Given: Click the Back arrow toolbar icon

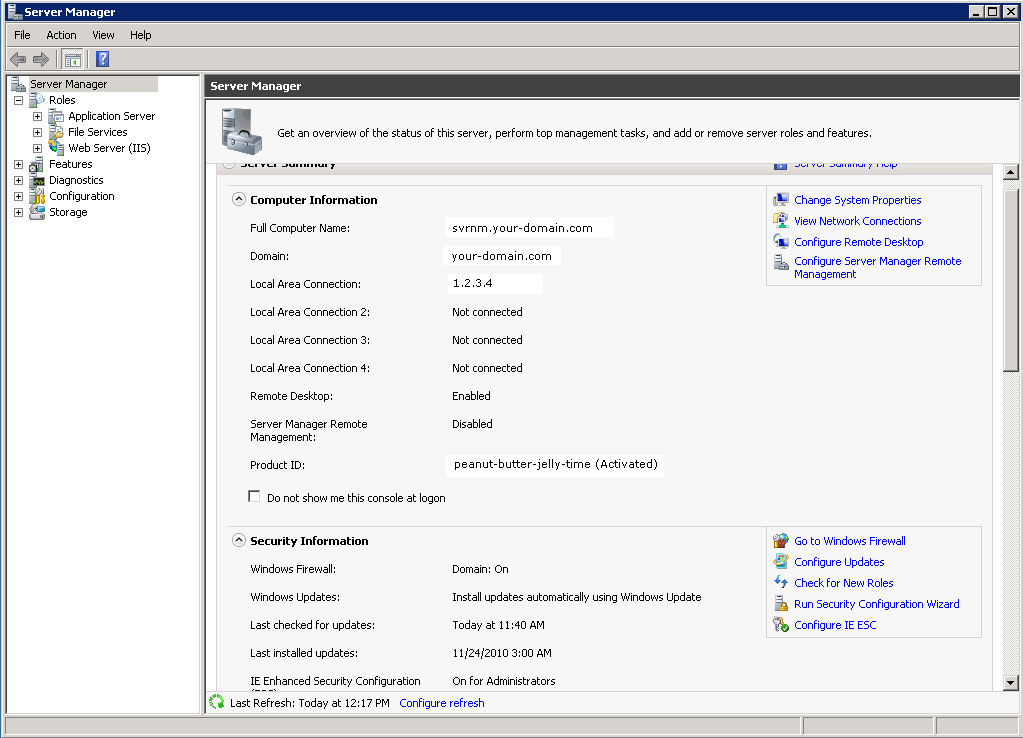Looking at the screenshot, I should (x=18, y=59).
